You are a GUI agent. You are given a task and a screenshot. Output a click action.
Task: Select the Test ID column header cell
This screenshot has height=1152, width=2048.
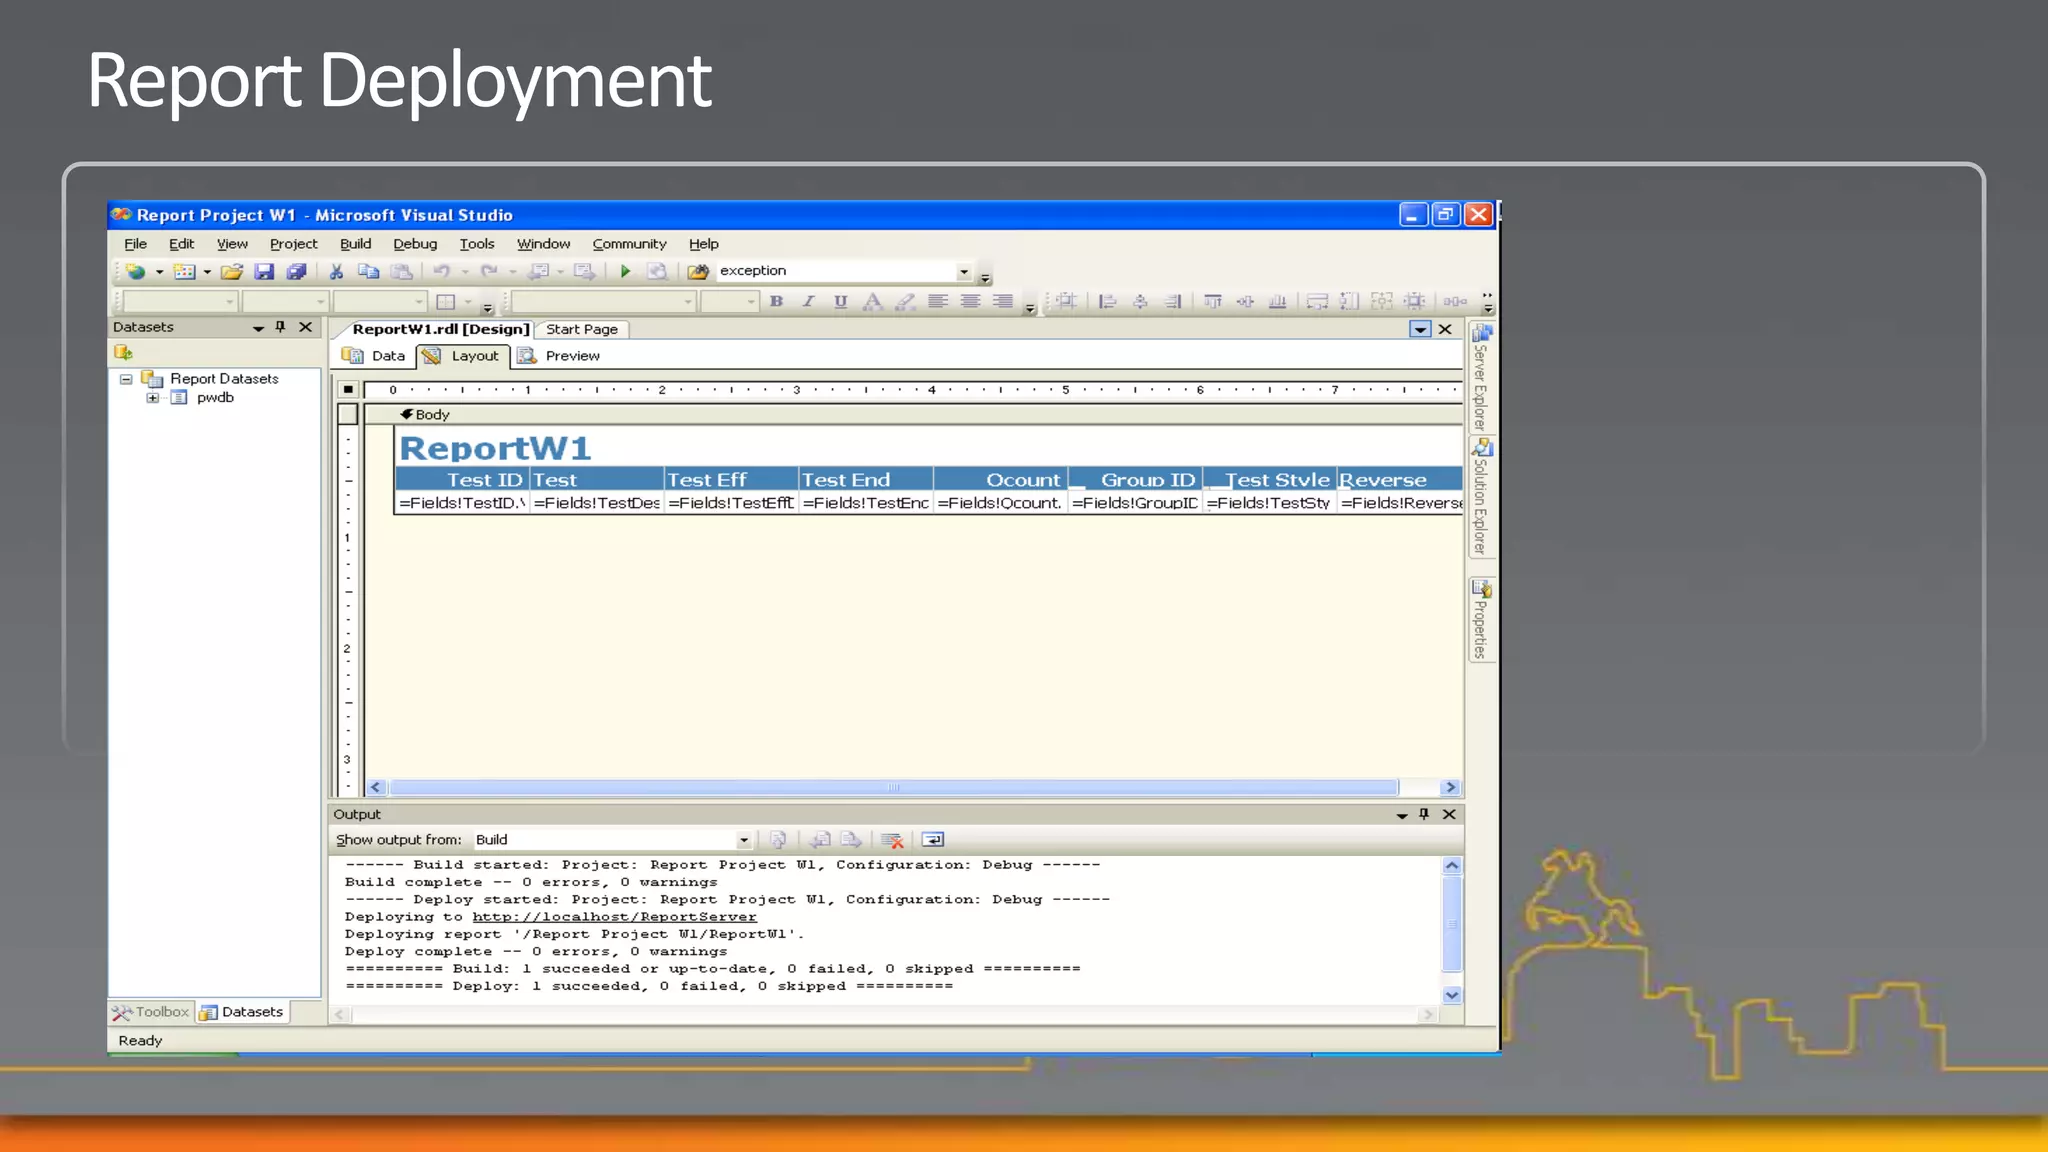(462, 480)
